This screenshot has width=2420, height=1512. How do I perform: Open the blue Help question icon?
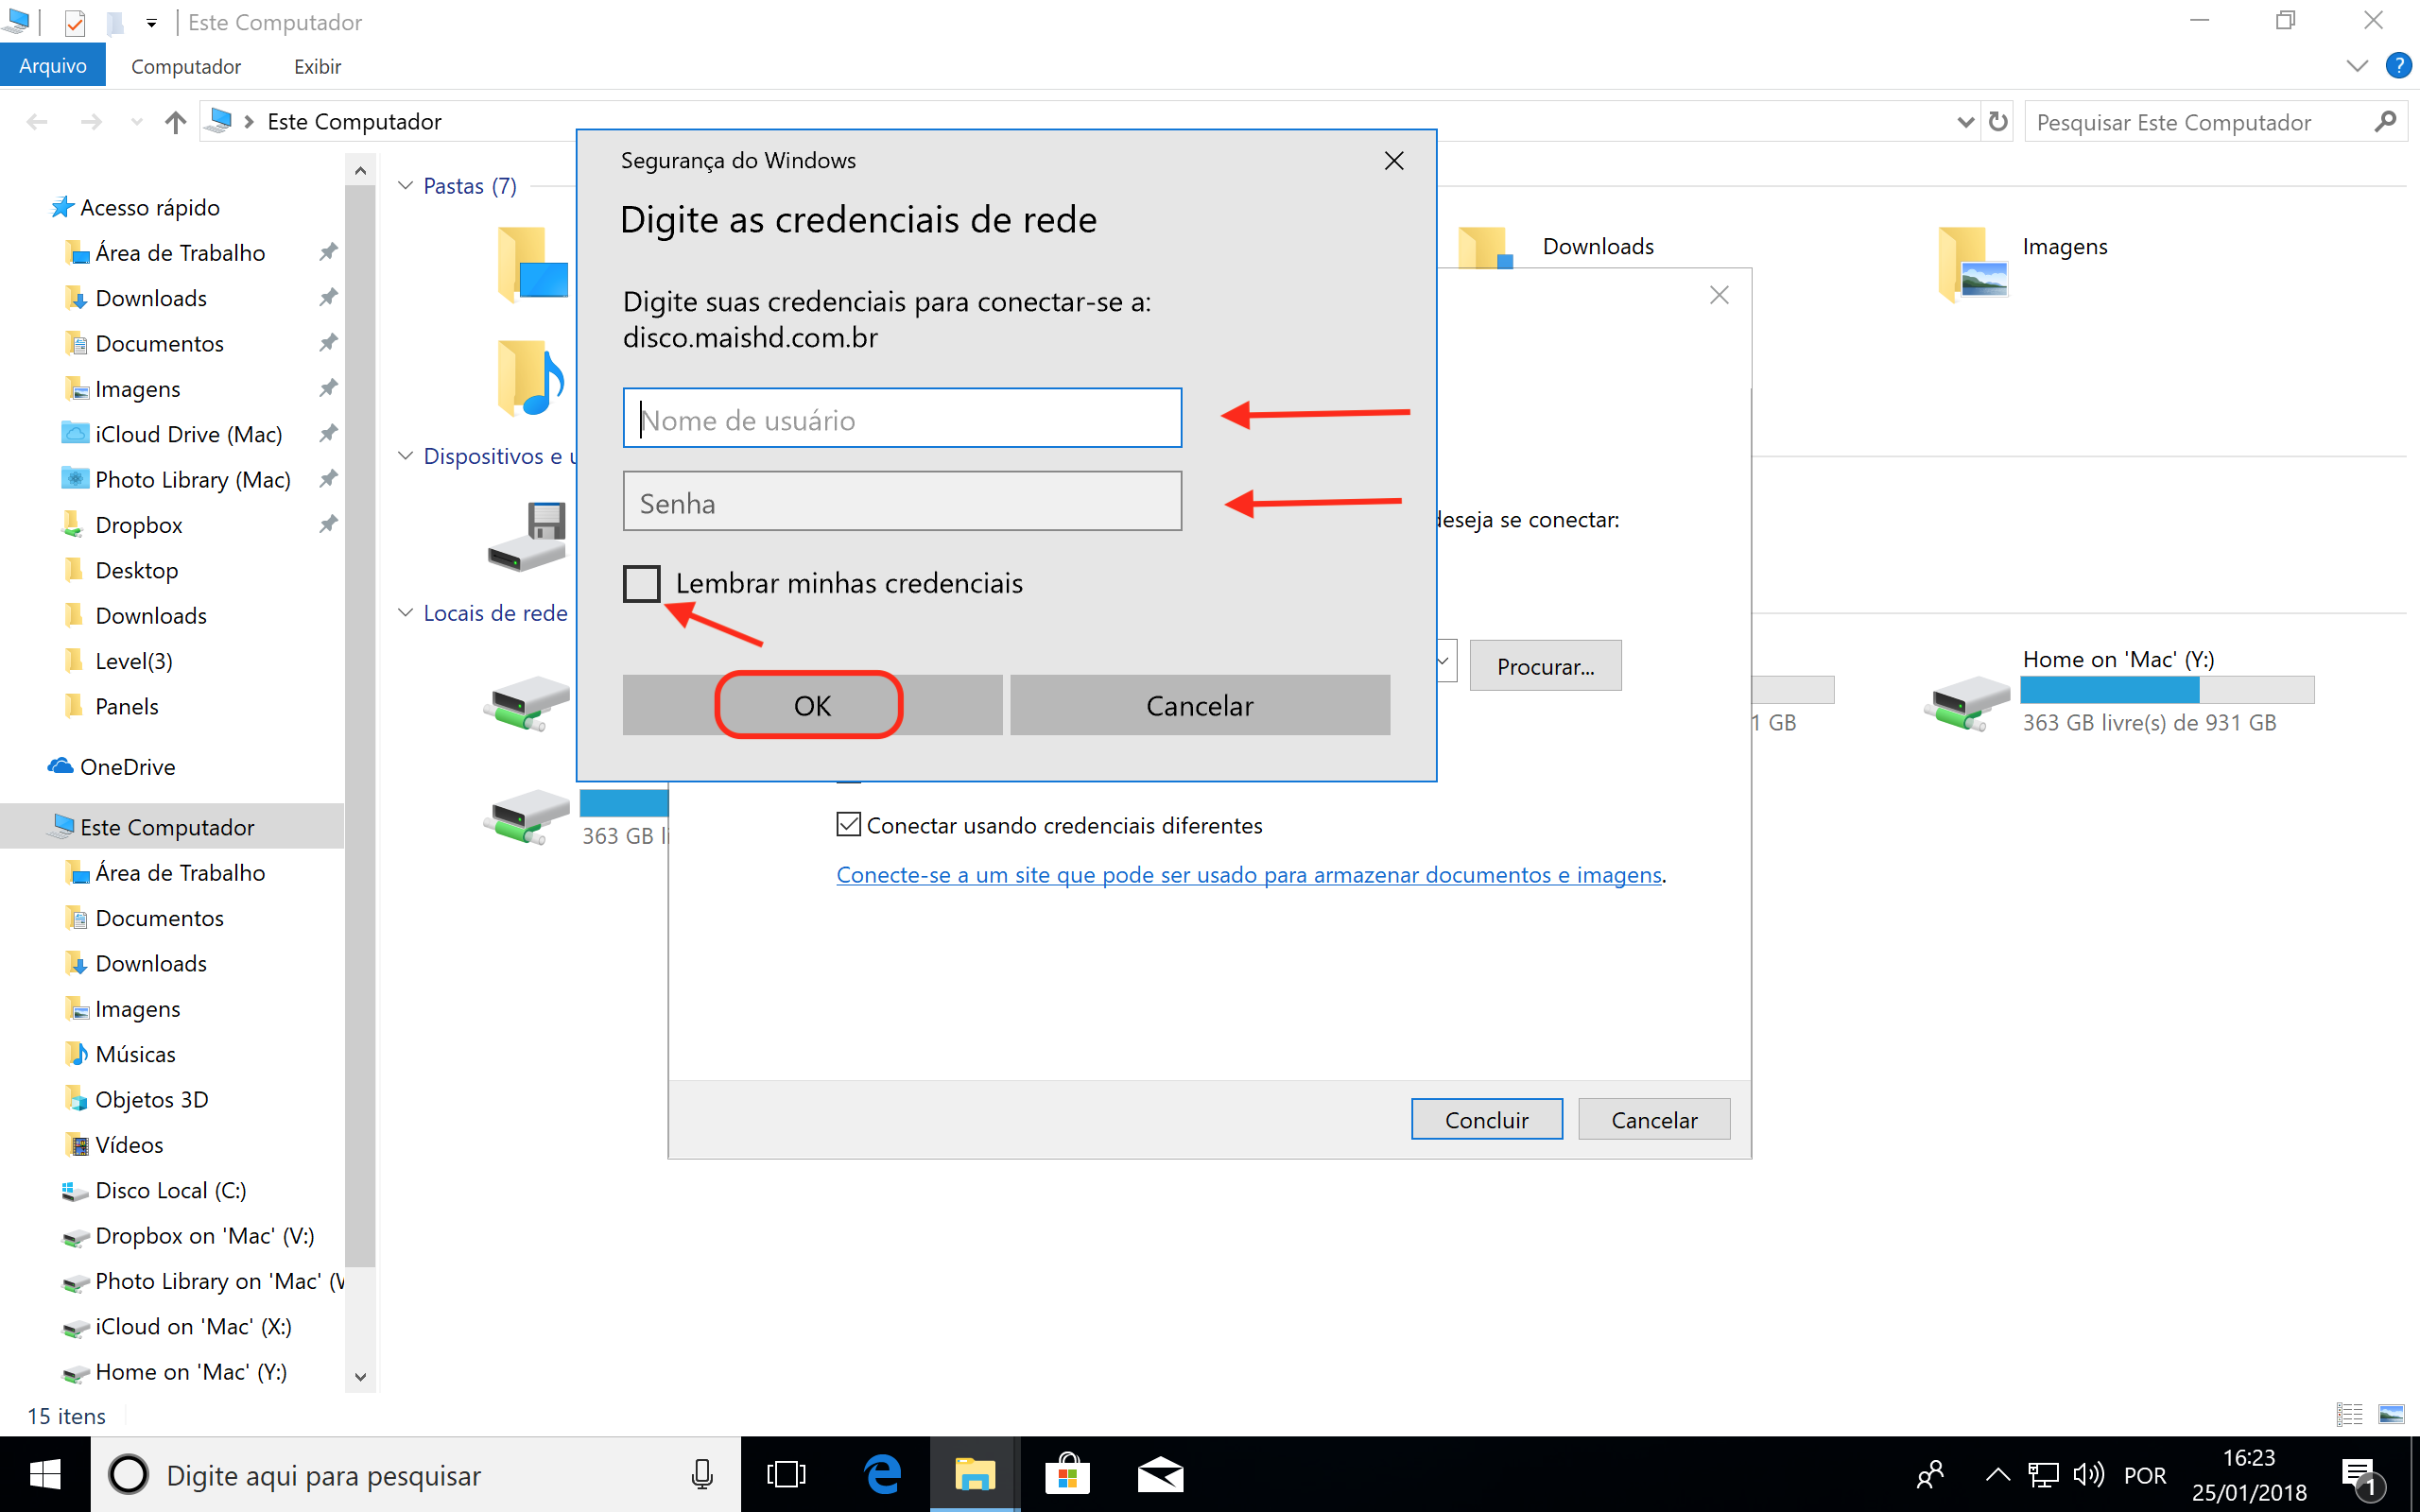2397,66
